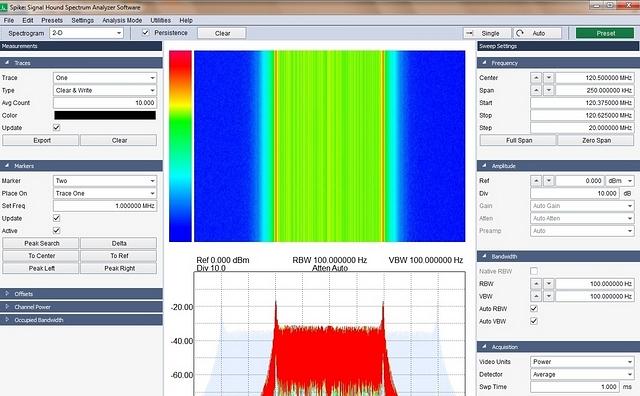Lower RBW using down arrow stepper

pos(549,283)
